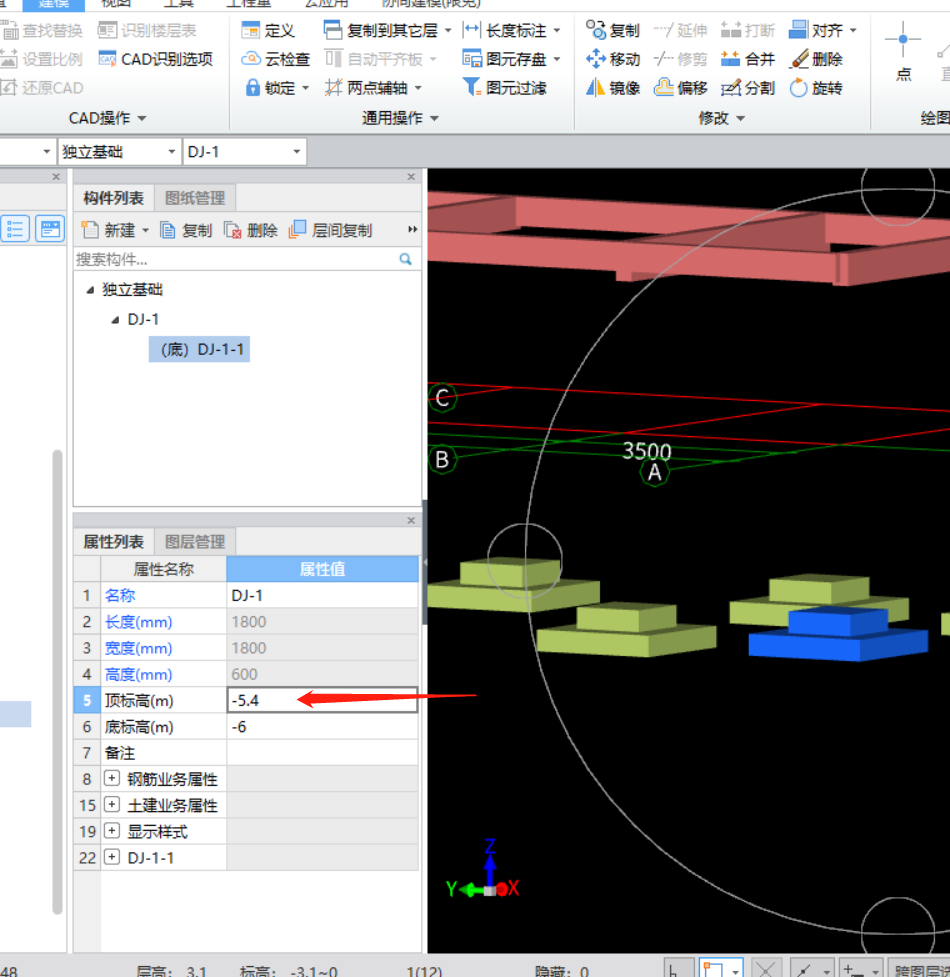Expand 土建业务属性 property group
The image size is (950, 977).
(112, 804)
